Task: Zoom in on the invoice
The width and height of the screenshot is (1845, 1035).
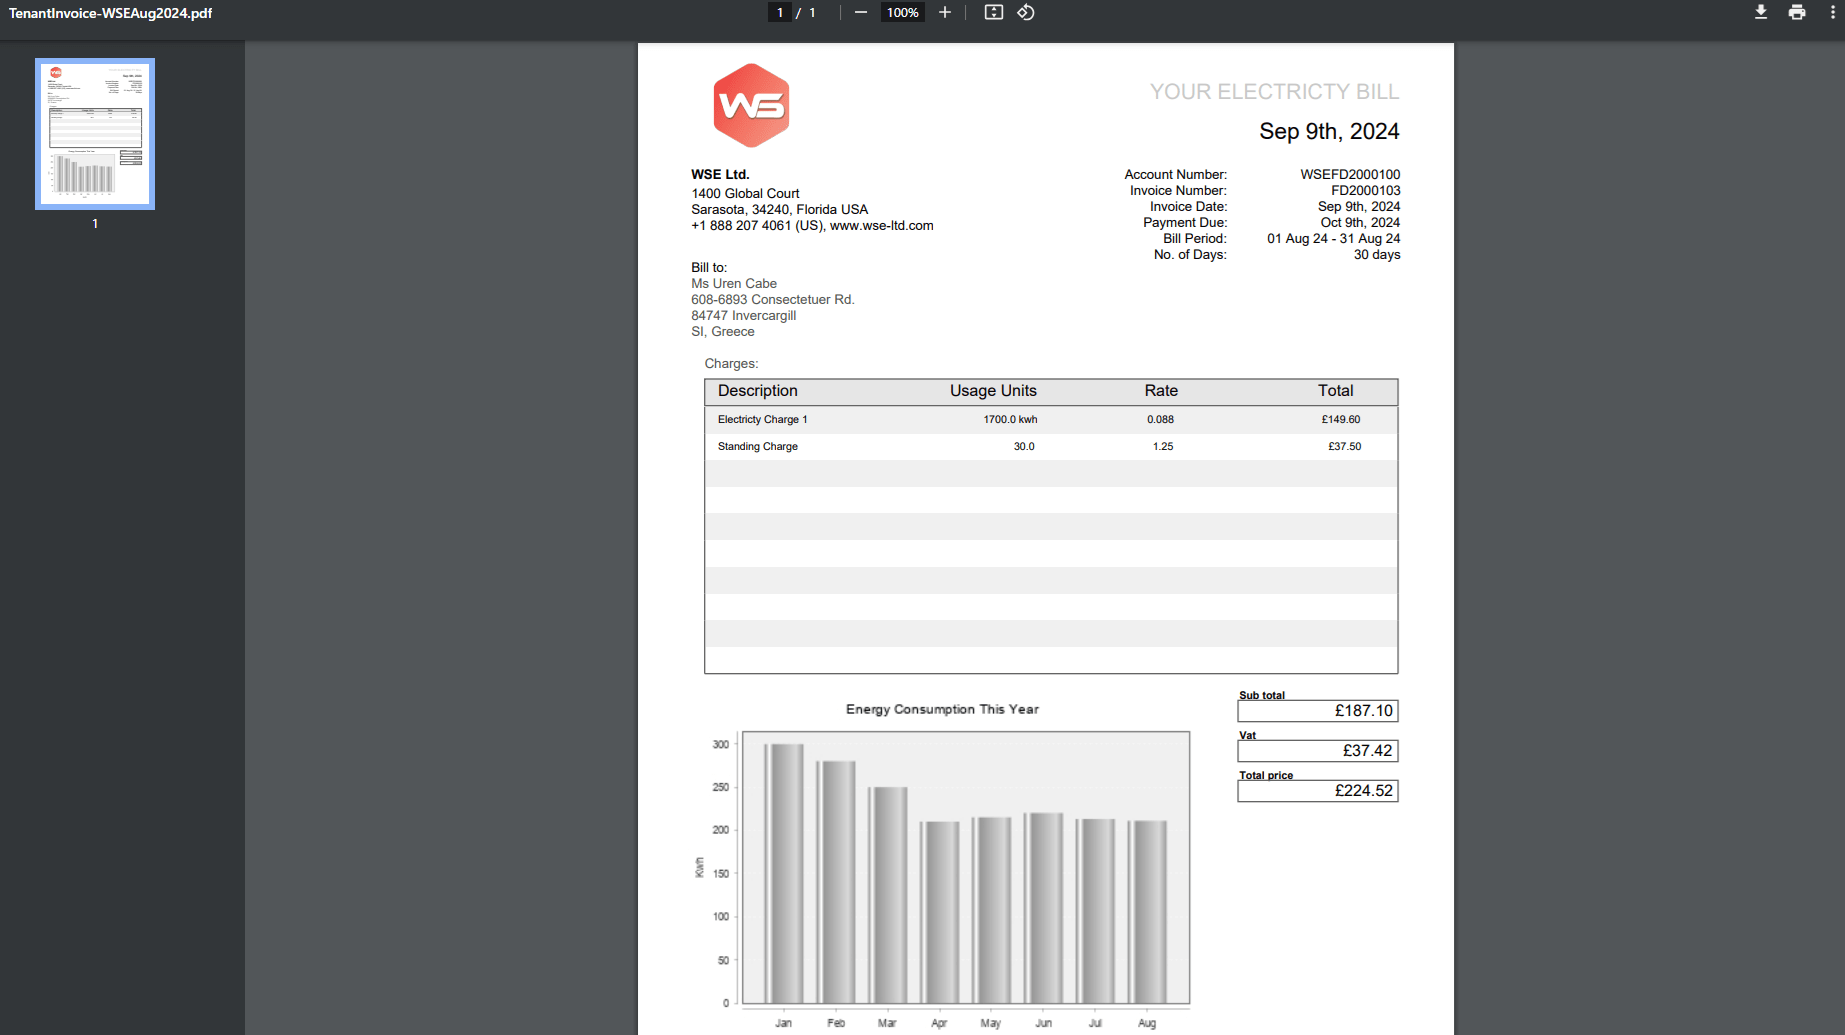Action: click(944, 13)
